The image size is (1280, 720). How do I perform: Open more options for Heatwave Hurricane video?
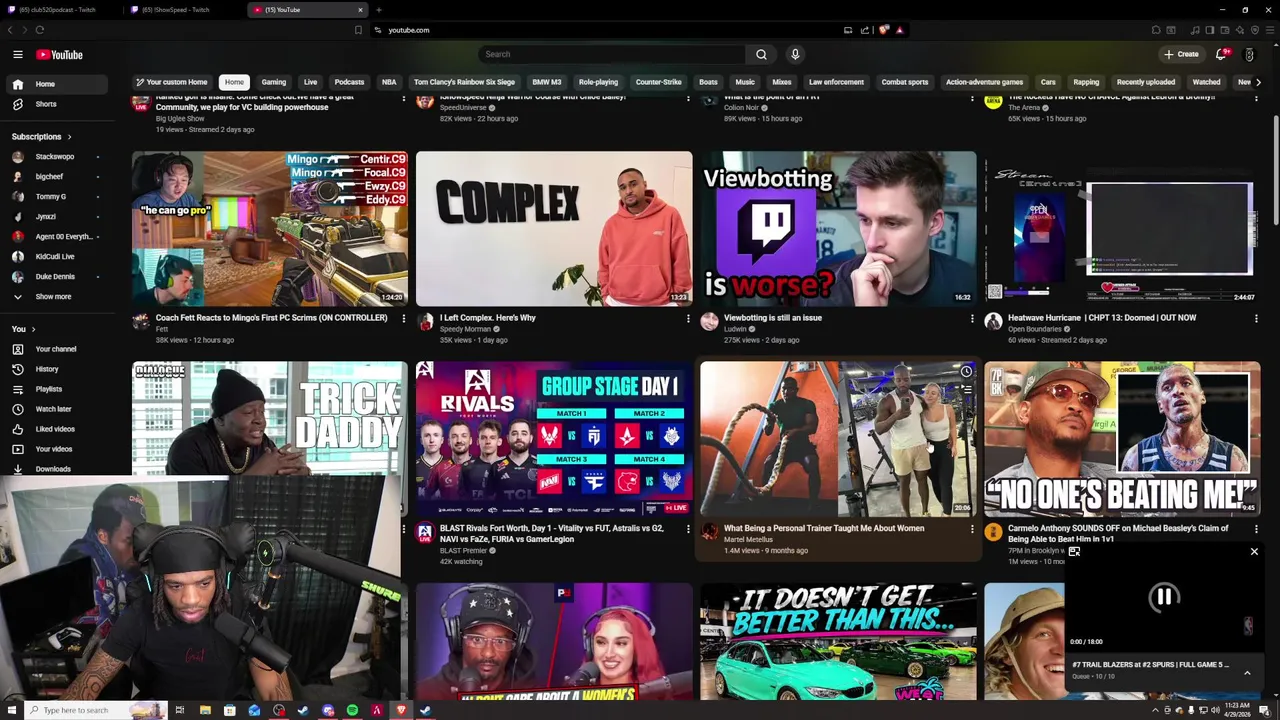pyautogui.click(x=1256, y=319)
